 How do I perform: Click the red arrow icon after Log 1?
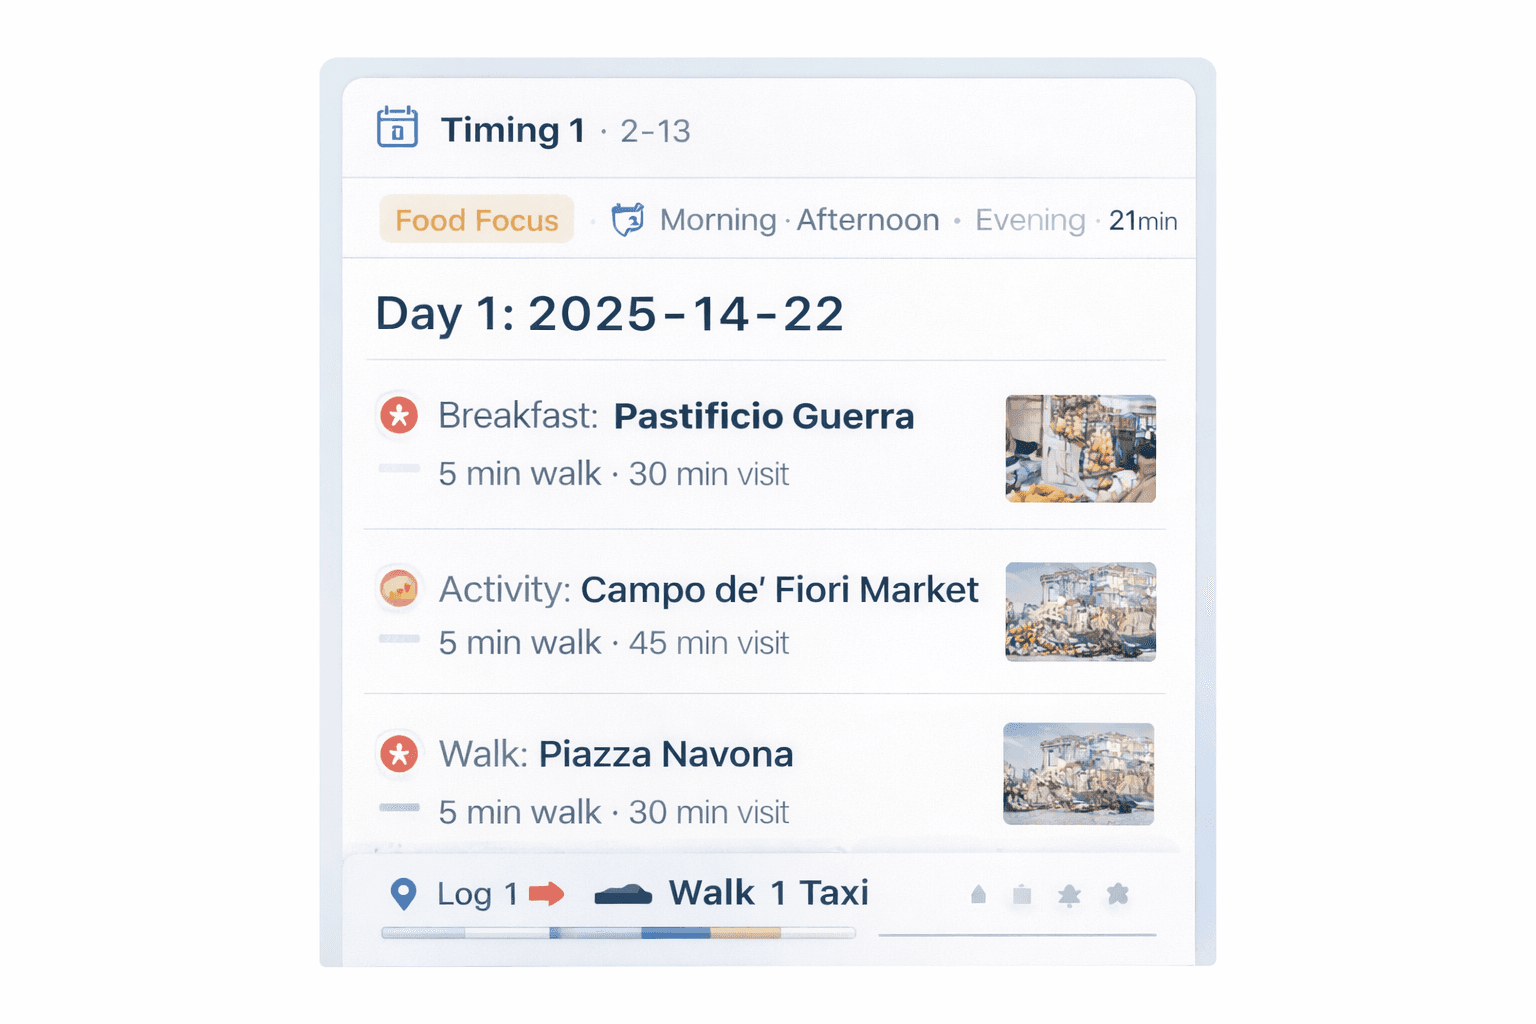tap(548, 893)
